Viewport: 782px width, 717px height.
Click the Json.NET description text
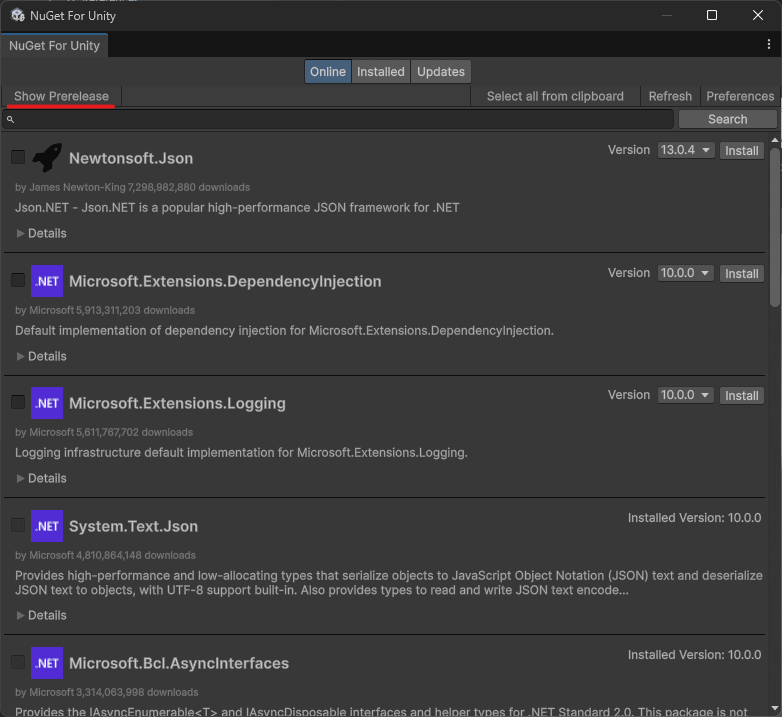pos(237,207)
